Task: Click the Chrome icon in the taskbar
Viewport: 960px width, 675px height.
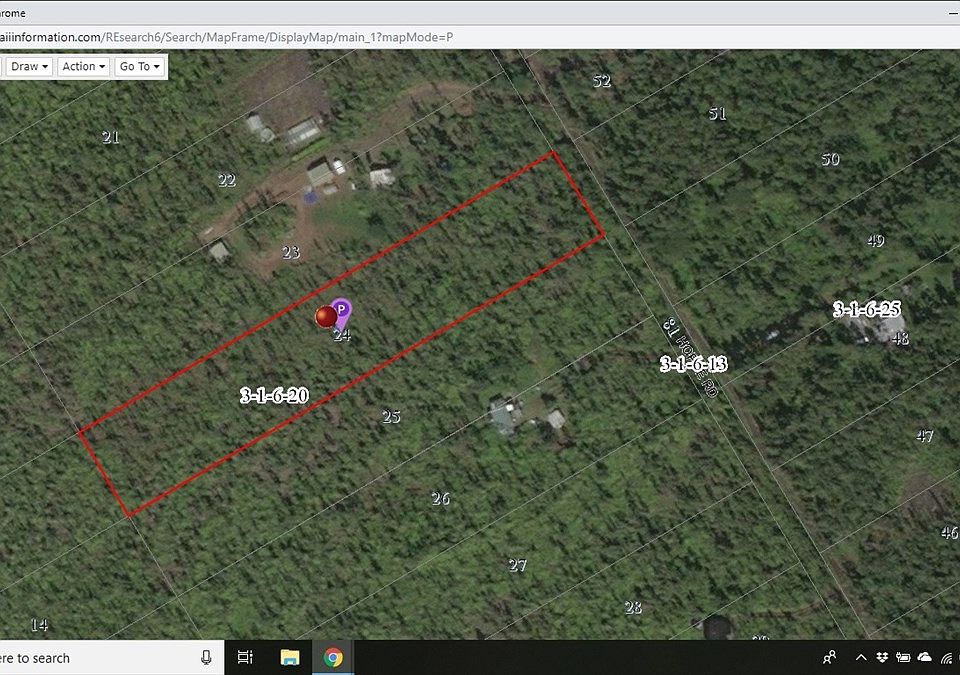Action: click(x=334, y=658)
